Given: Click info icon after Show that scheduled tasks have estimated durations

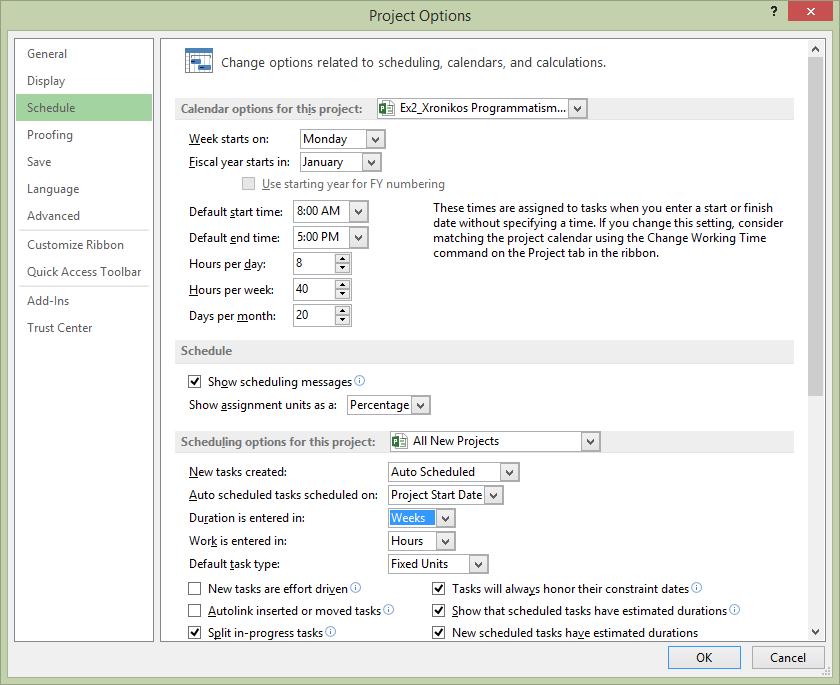Looking at the screenshot, I should coord(734,609).
